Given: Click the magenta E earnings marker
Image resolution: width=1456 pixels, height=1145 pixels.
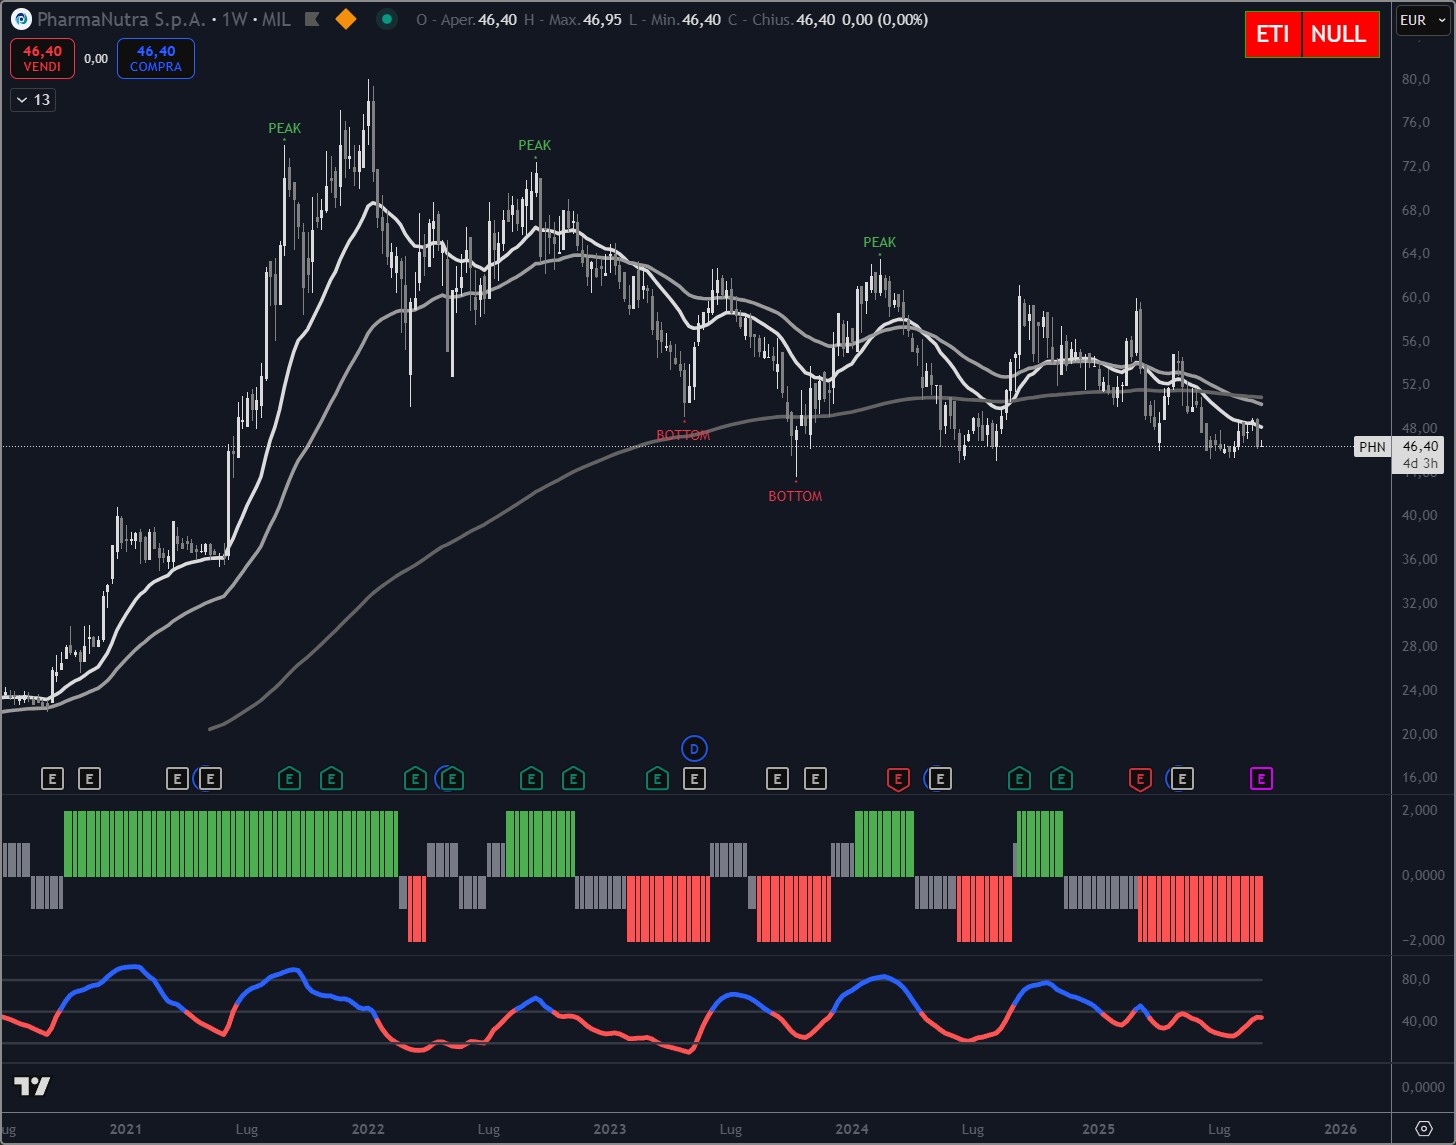Looking at the screenshot, I should (x=1261, y=778).
